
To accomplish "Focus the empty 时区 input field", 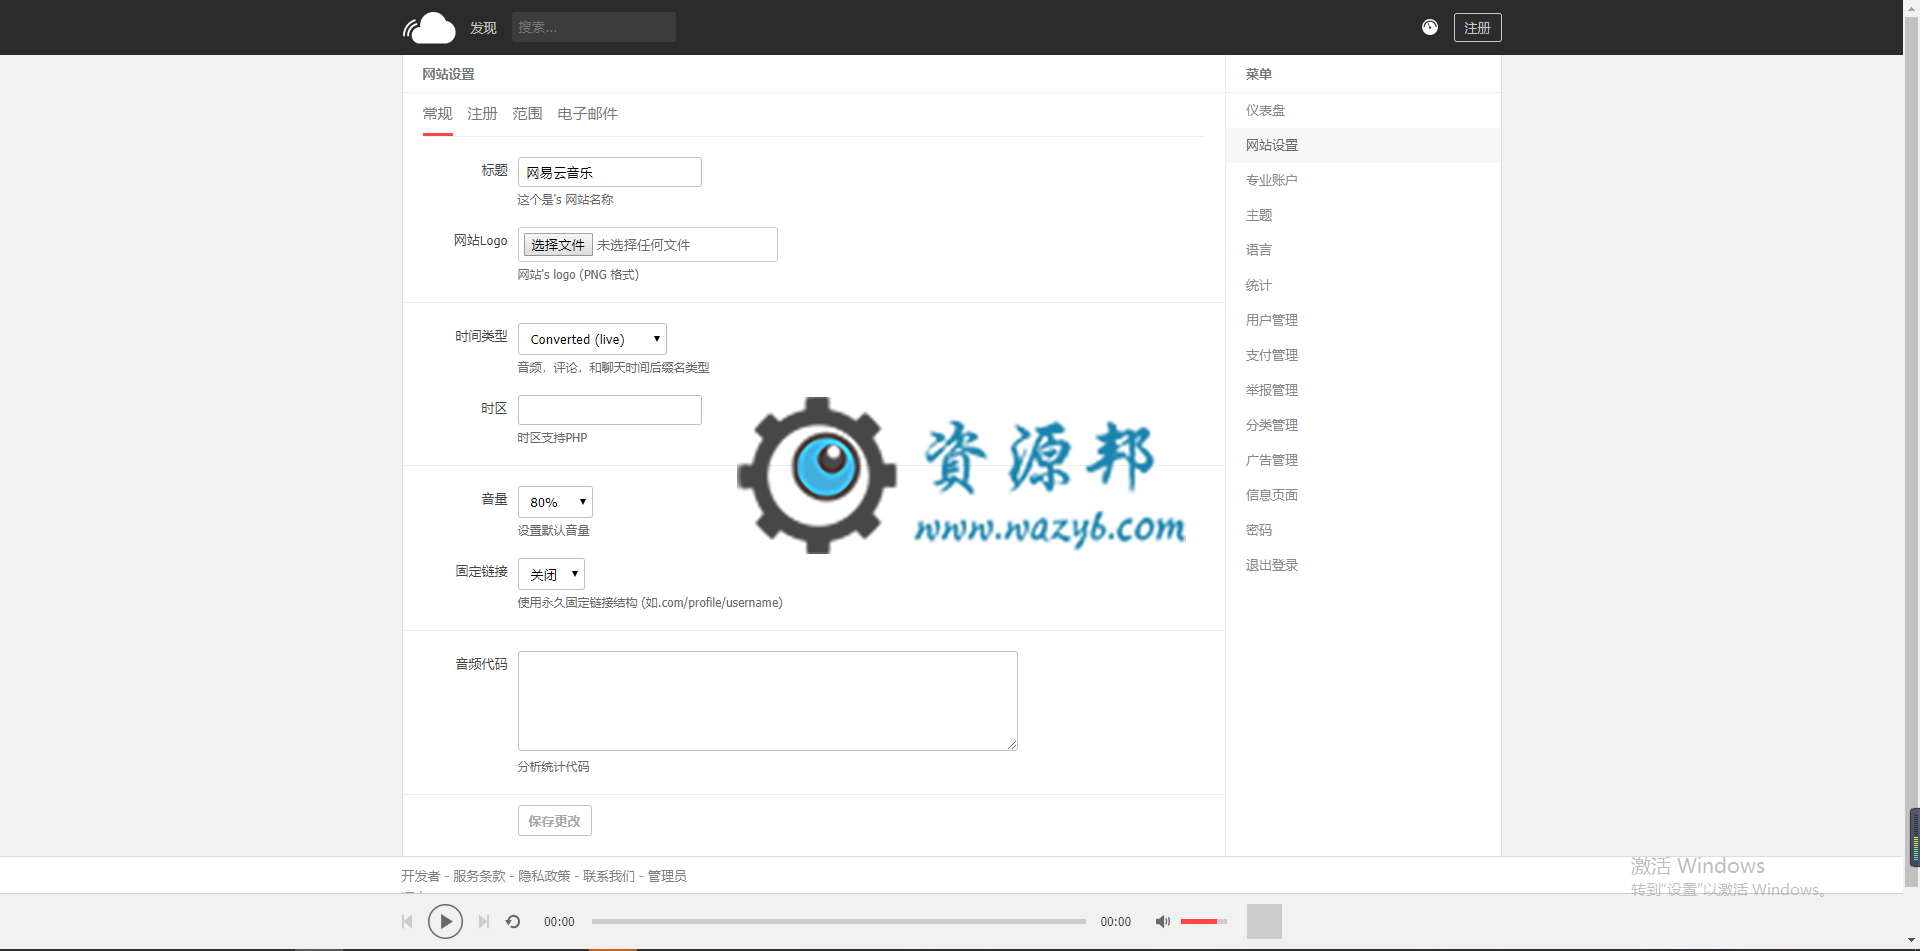I will [x=610, y=410].
